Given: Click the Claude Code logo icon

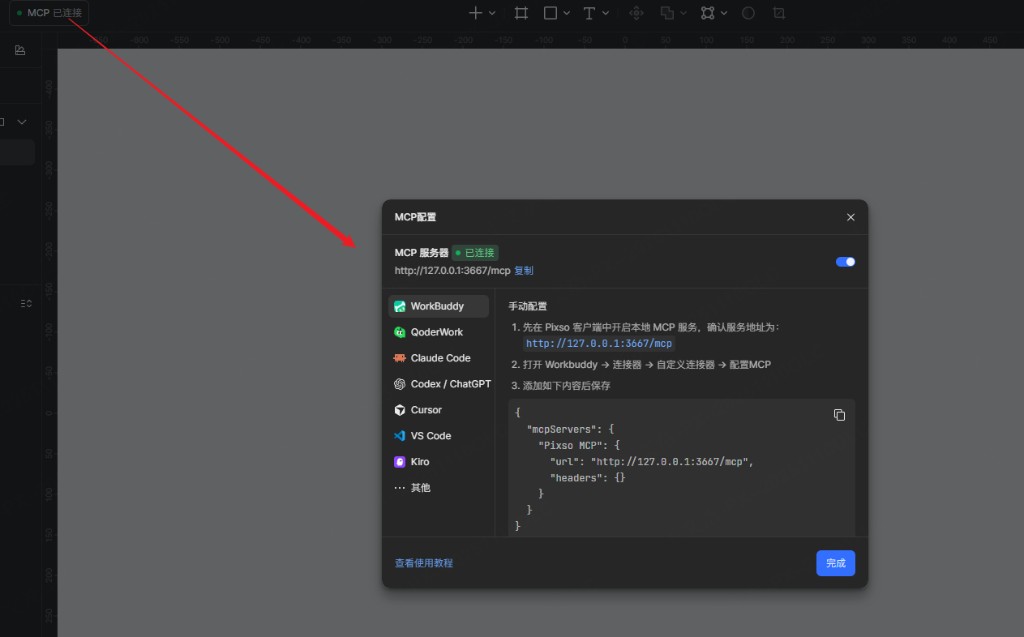Looking at the screenshot, I should (400, 358).
